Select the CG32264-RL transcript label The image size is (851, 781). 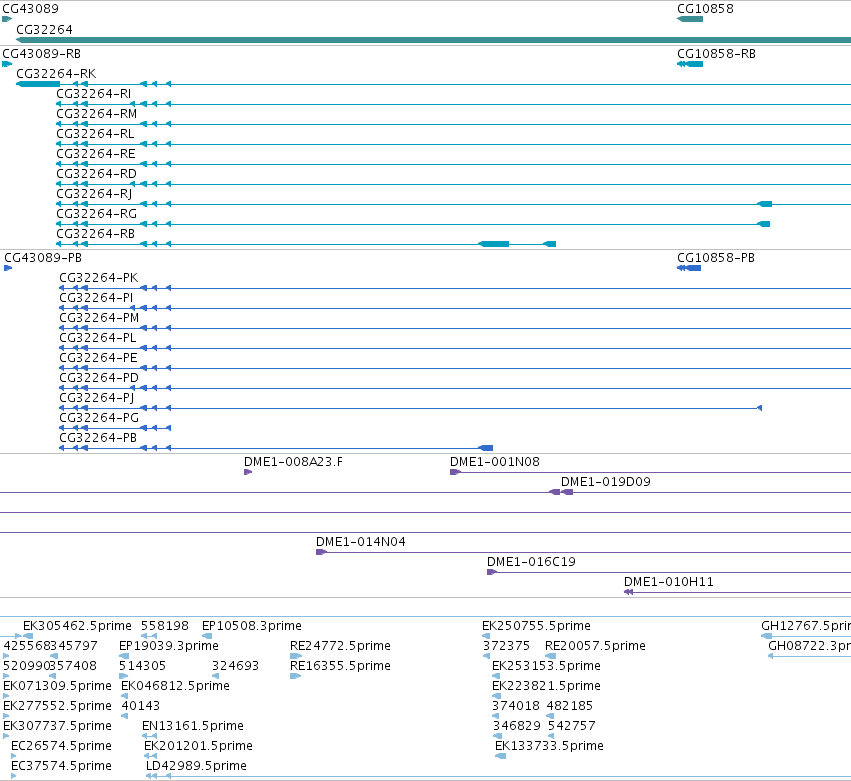95,134
